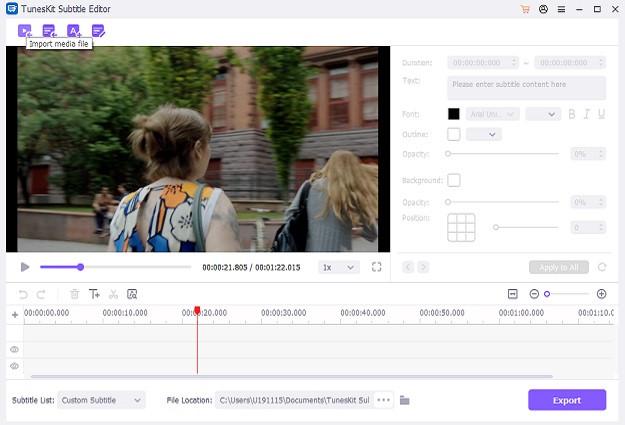Screen dimensions: 625x425
Task: Click the Undo arrow icon
Action: 23,295
